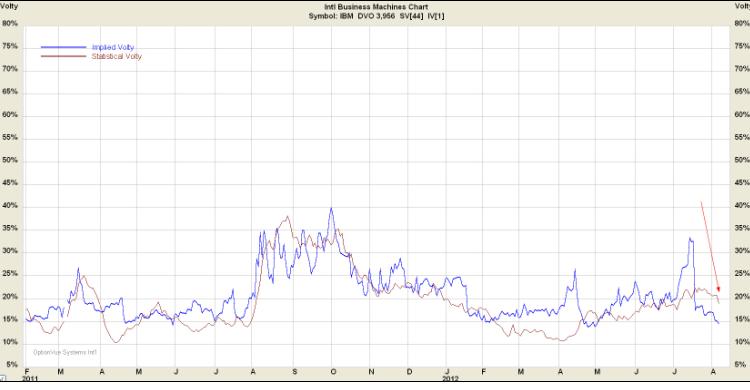Click the blue Implied Volty legend line
Viewport: 750px width, 390px height.
pos(64,47)
